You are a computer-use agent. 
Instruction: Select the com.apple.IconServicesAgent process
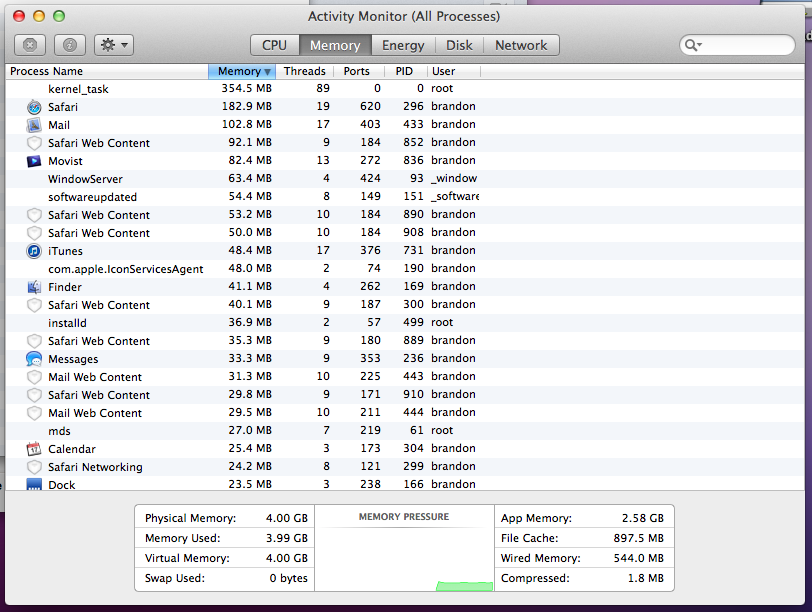pos(126,269)
